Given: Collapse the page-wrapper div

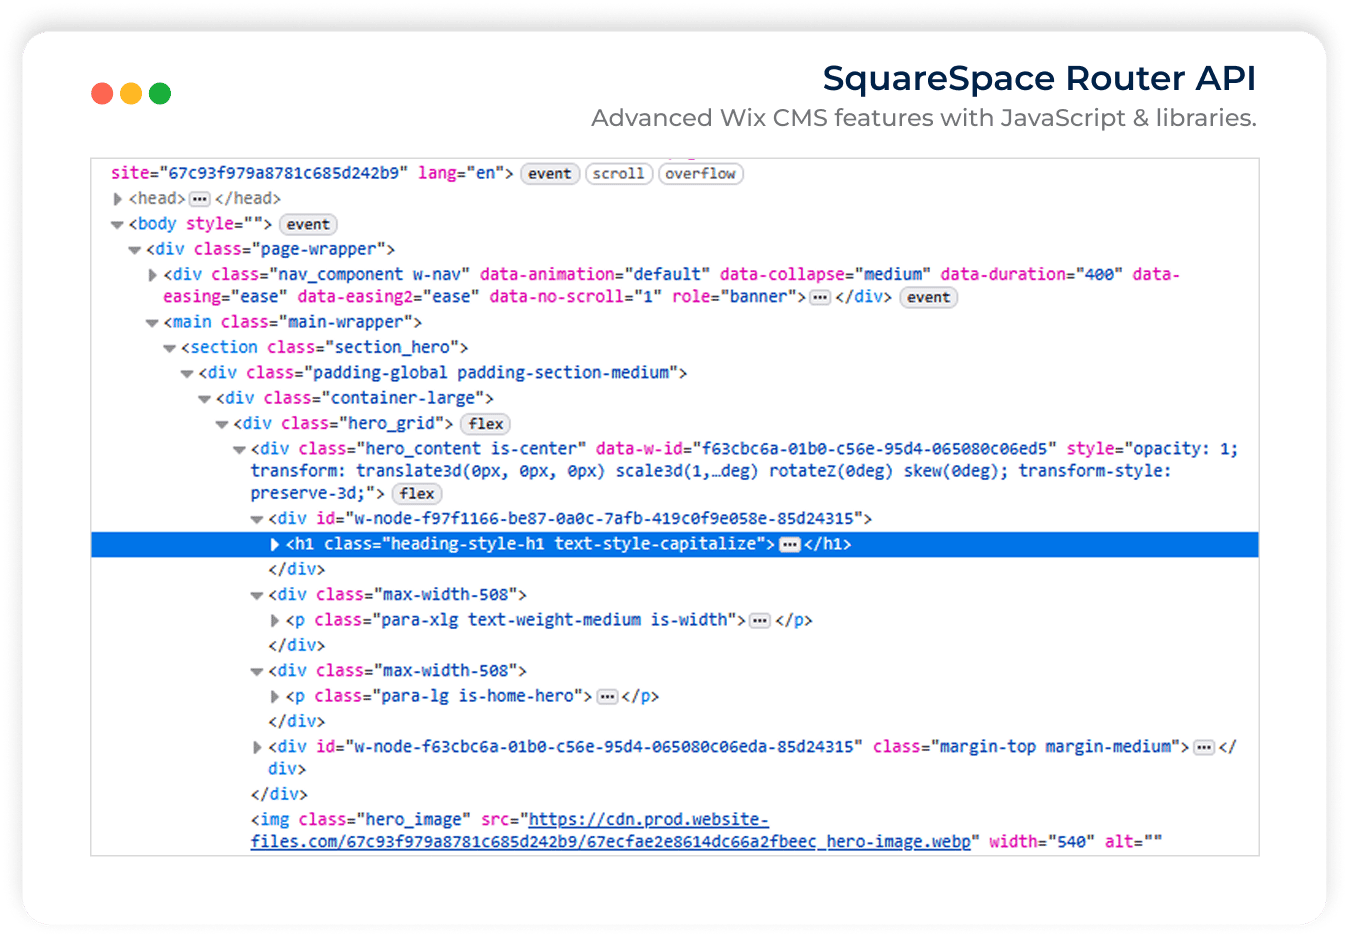Looking at the screenshot, I should click(135, 250).
